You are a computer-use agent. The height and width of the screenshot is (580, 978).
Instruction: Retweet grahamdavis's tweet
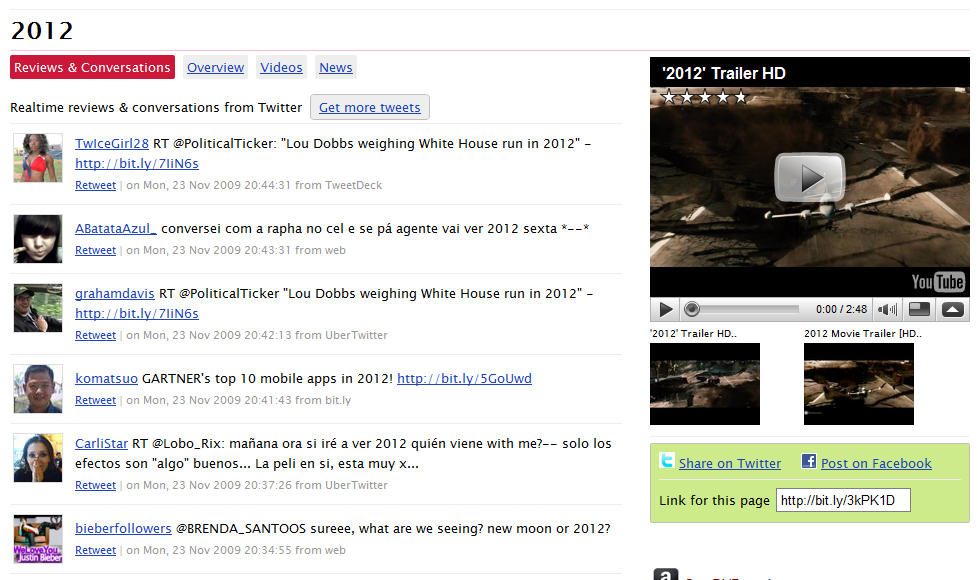coord(95,335)
